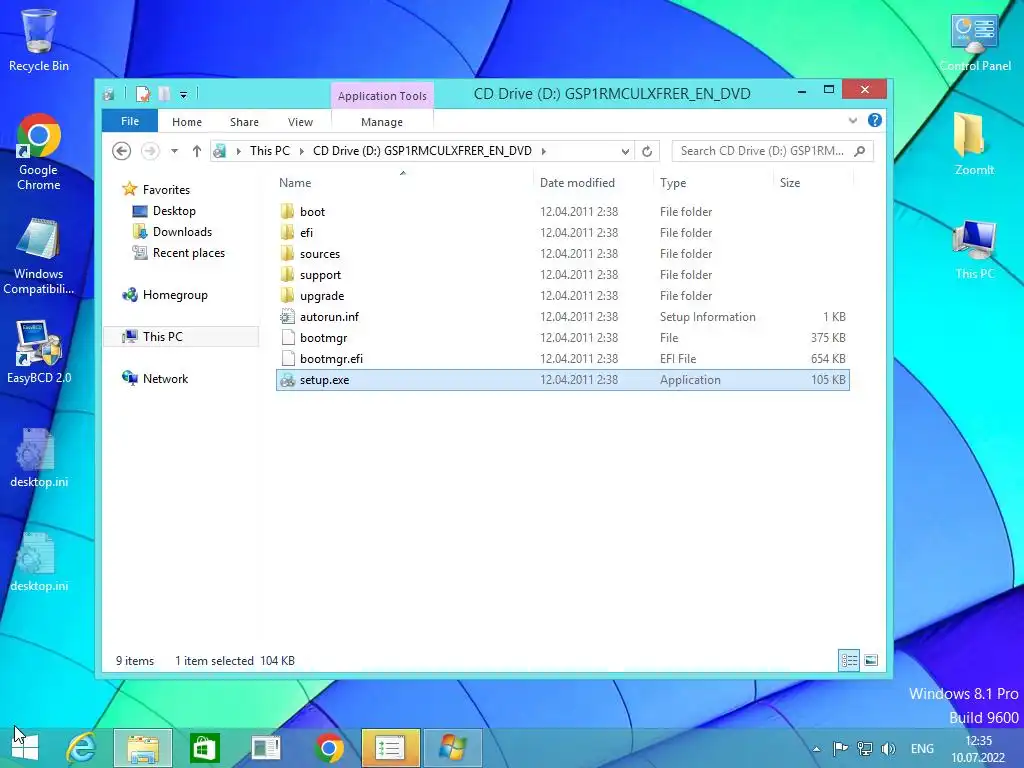Open the Manage ribbon tab
Screen dimensions: 1024x768
pos(382,121)
